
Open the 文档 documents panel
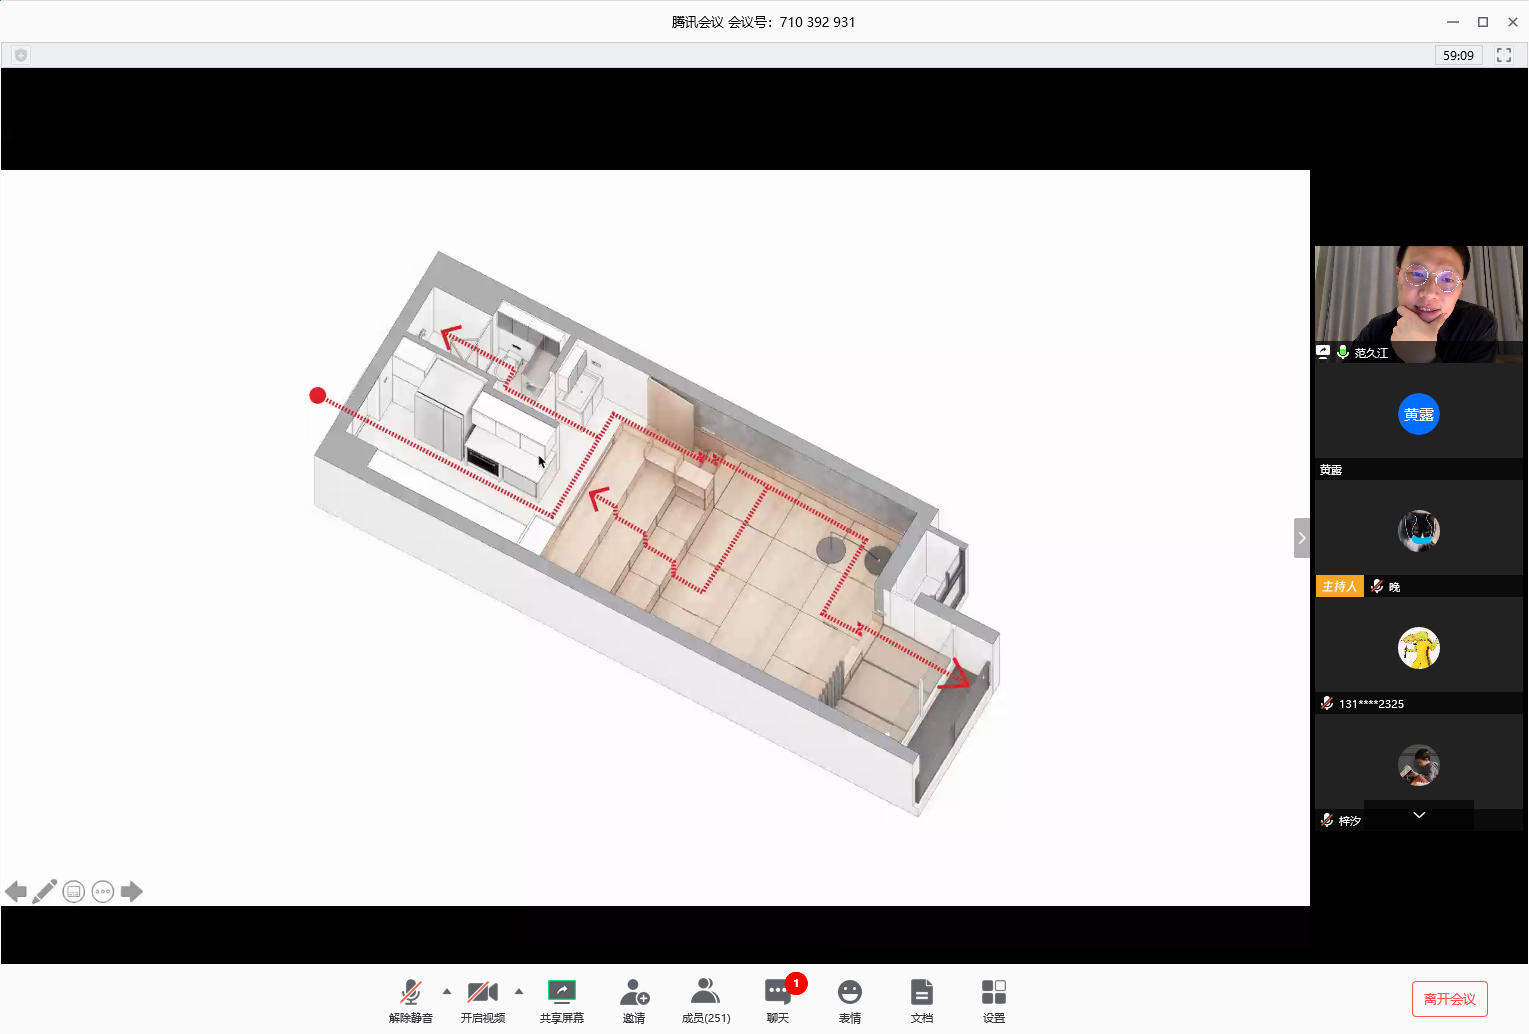(x=921, y=999)
